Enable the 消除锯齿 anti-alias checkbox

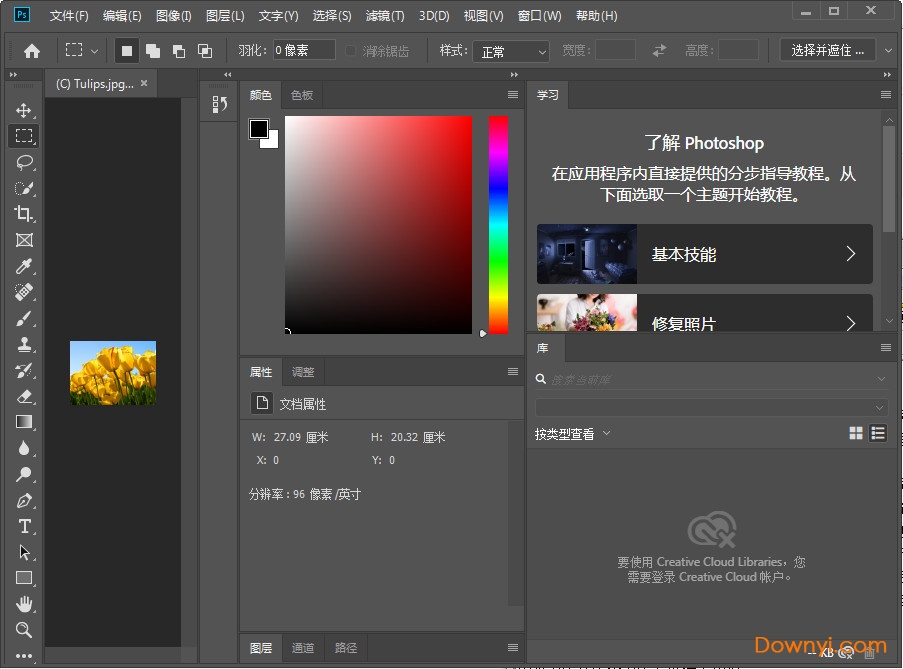351,51
